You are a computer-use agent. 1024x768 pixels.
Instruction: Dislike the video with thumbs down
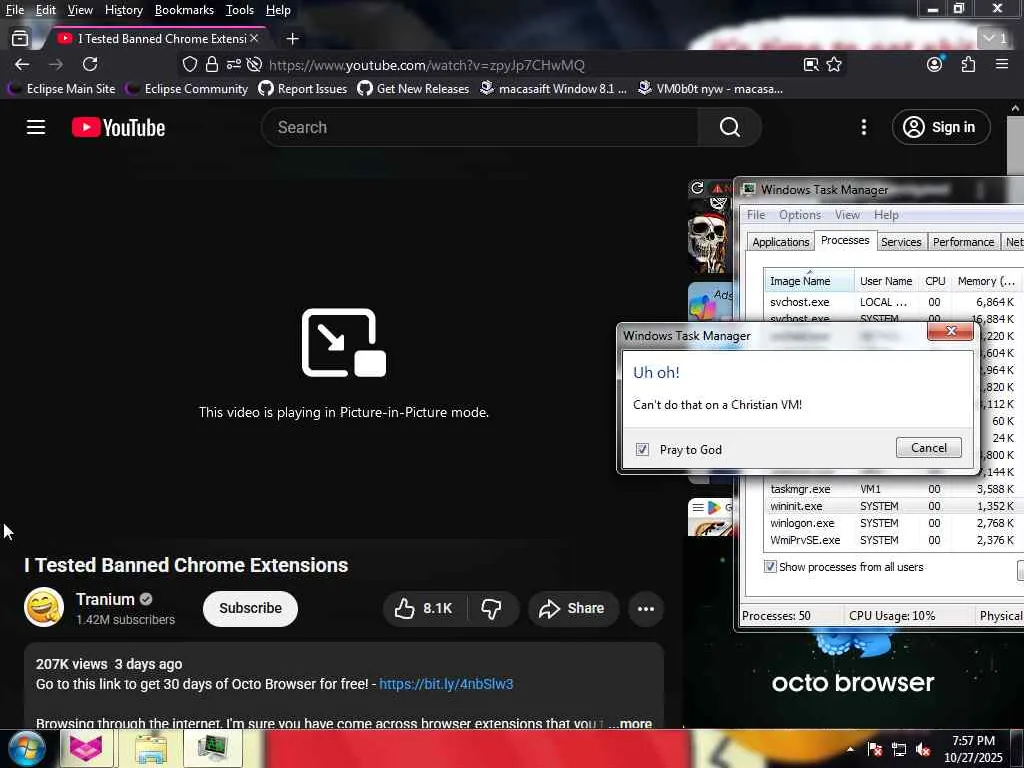tap(492, 609)
